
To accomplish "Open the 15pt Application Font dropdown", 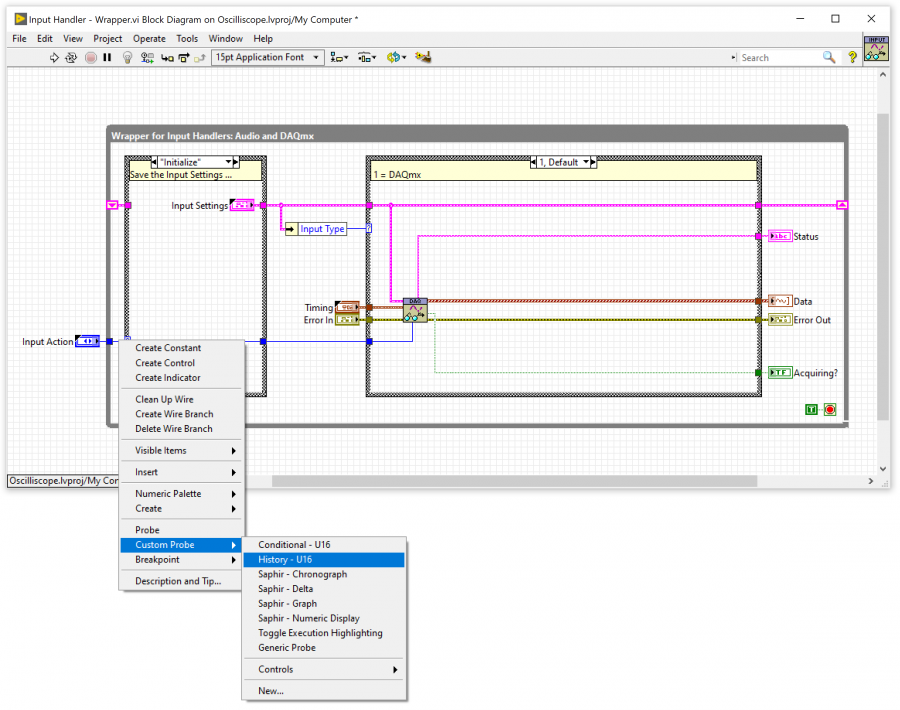I will [x=265, y=57].
